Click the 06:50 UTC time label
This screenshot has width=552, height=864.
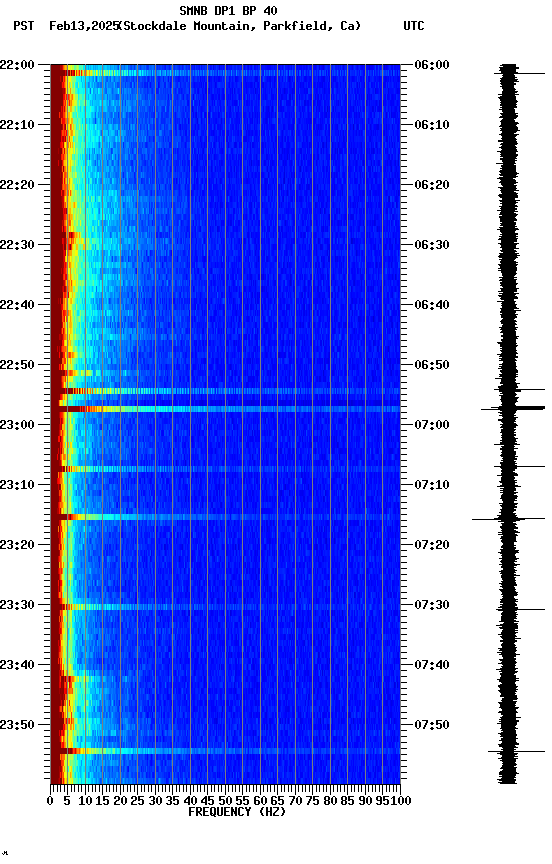click(x=431, y=365)
